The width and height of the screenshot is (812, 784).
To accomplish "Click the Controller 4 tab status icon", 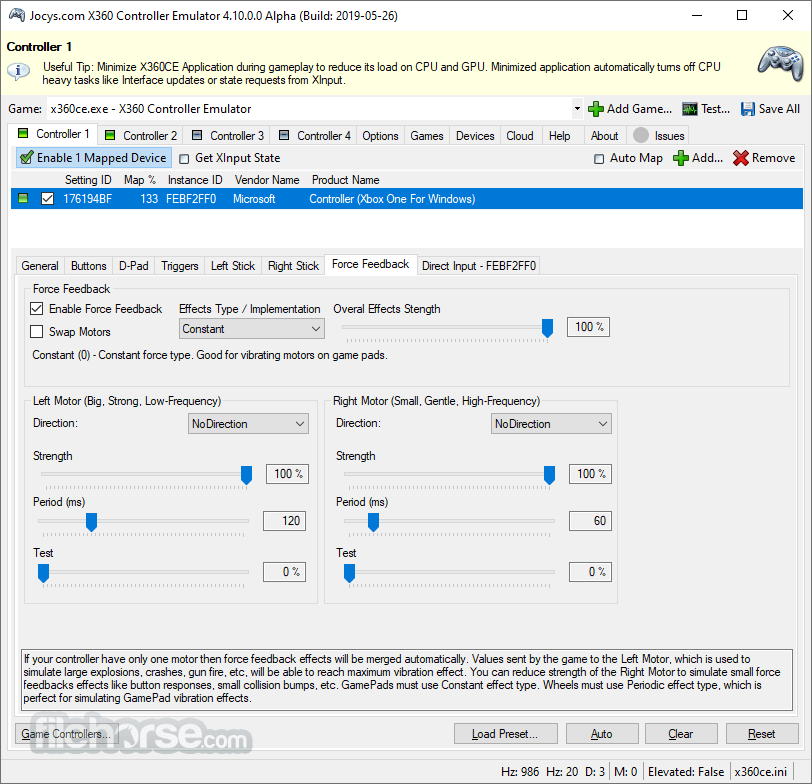I will pyautogui.click(x=284, y=135).
